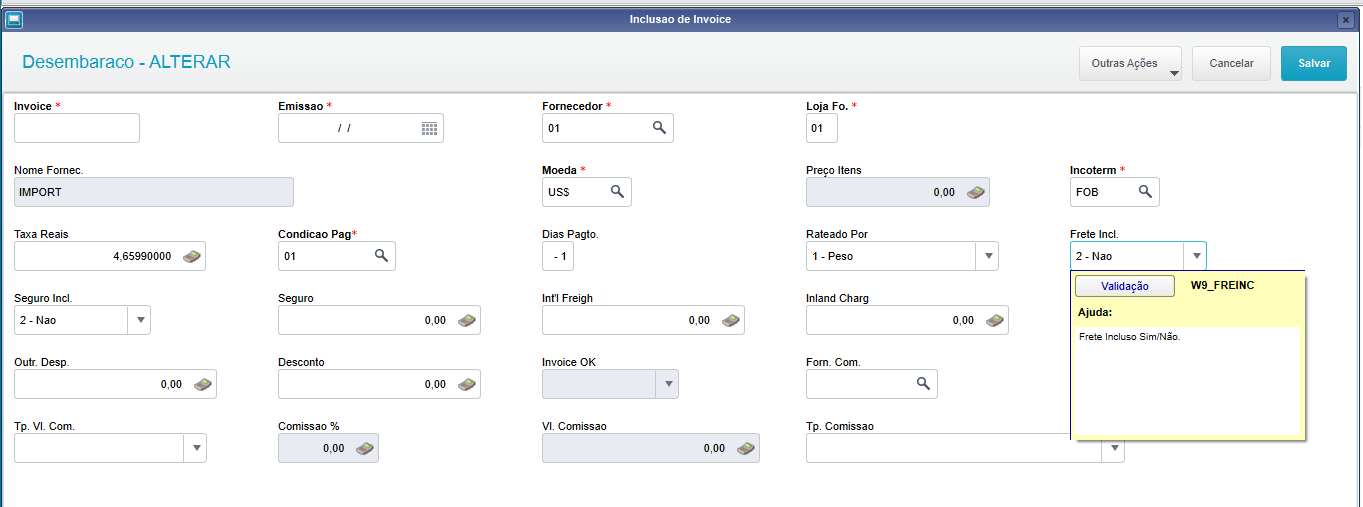Open calculator icon in Preço Itens field
1363x507 pixels.
(x=976, y=192)
